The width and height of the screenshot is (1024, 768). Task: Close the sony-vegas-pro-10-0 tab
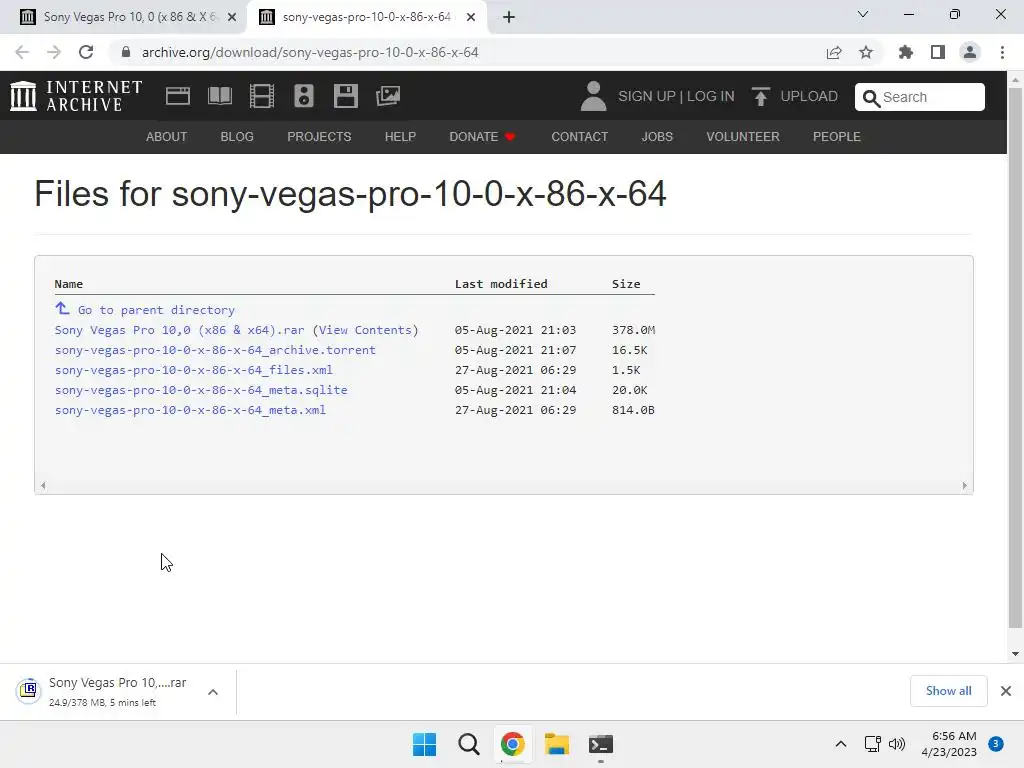471,17
